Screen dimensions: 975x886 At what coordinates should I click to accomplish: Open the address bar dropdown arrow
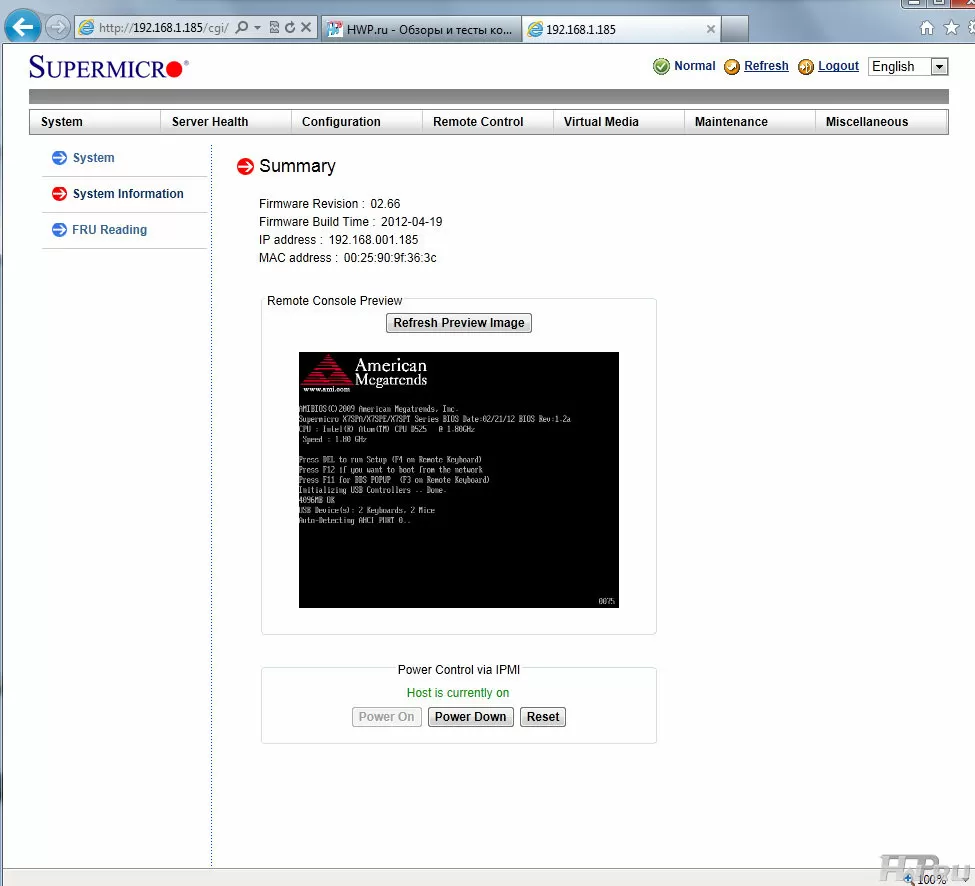click(x=257, y=27)
